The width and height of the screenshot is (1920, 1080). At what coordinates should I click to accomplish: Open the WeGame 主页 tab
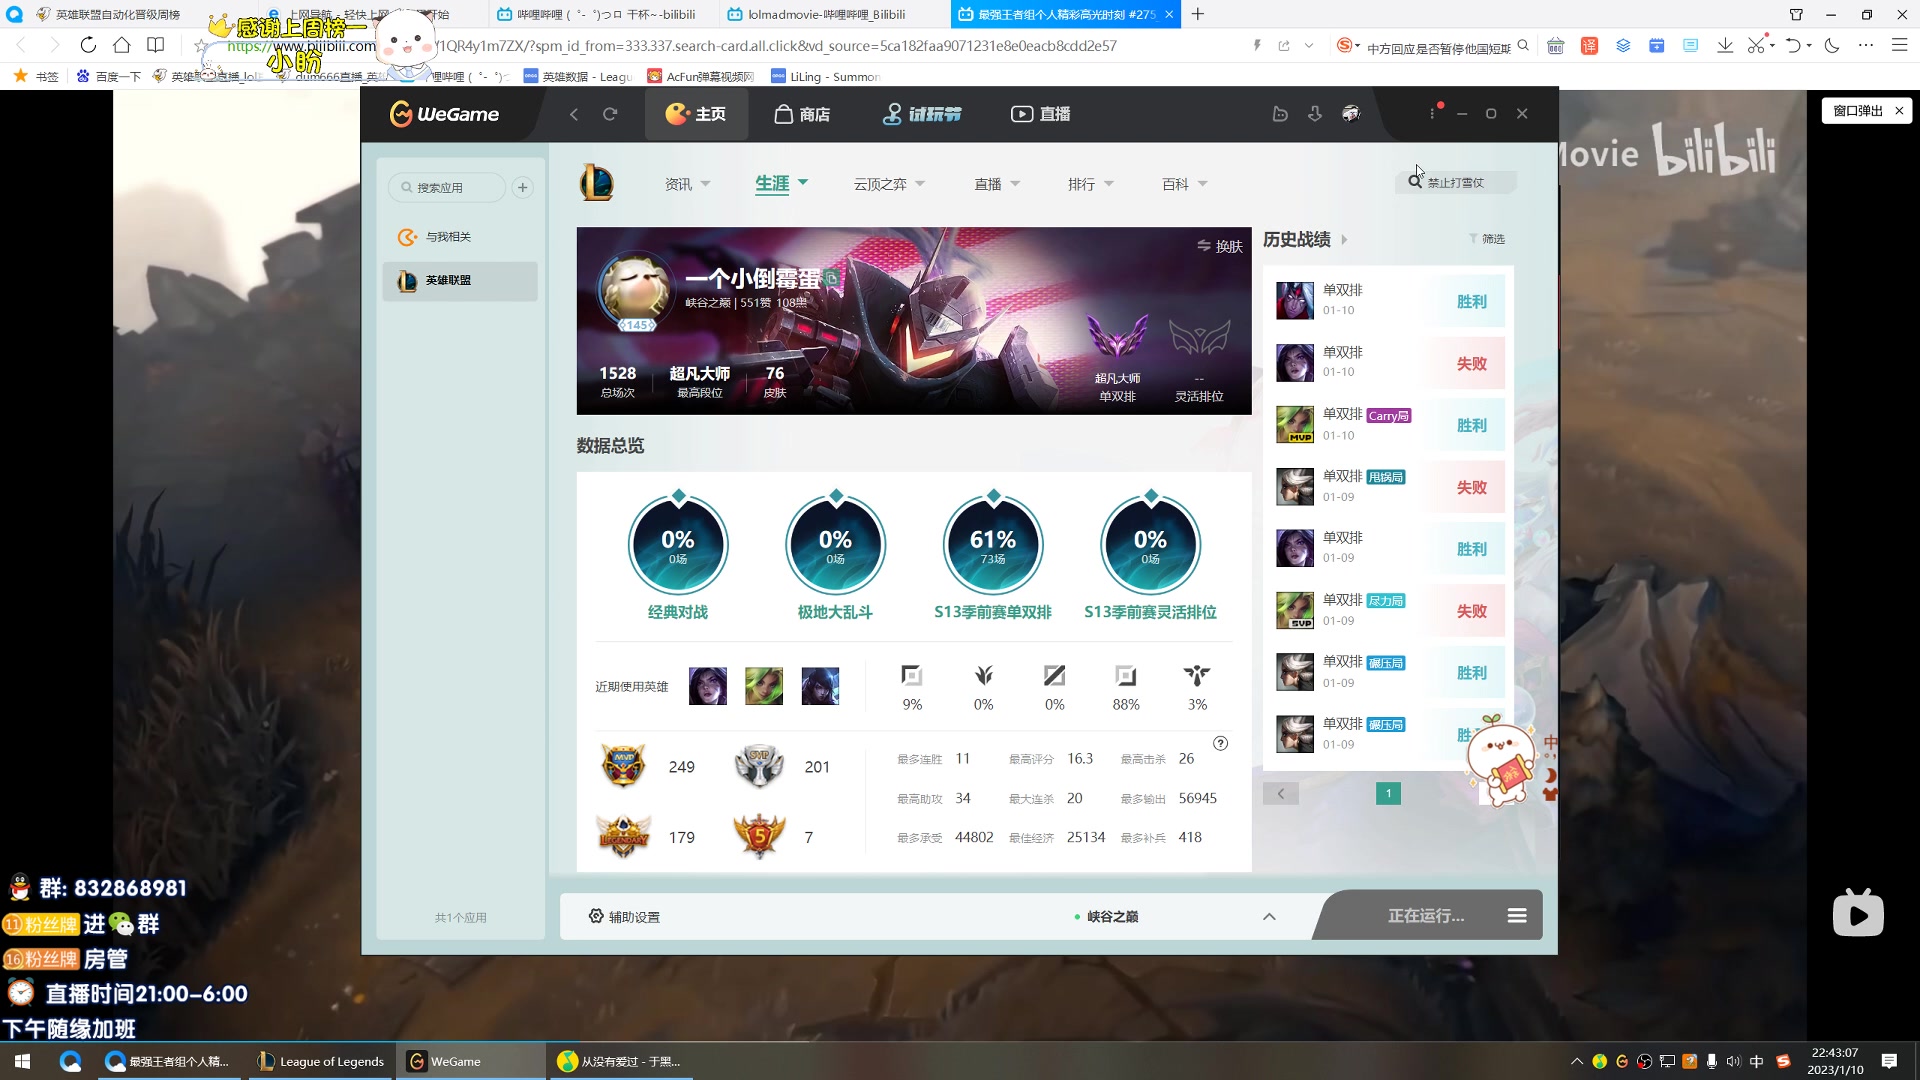[x=695, y=114]
